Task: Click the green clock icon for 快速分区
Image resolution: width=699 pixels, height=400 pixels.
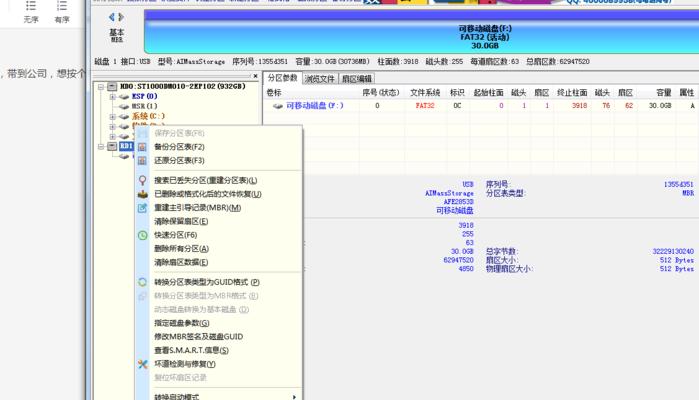Action: pos(142,235)
